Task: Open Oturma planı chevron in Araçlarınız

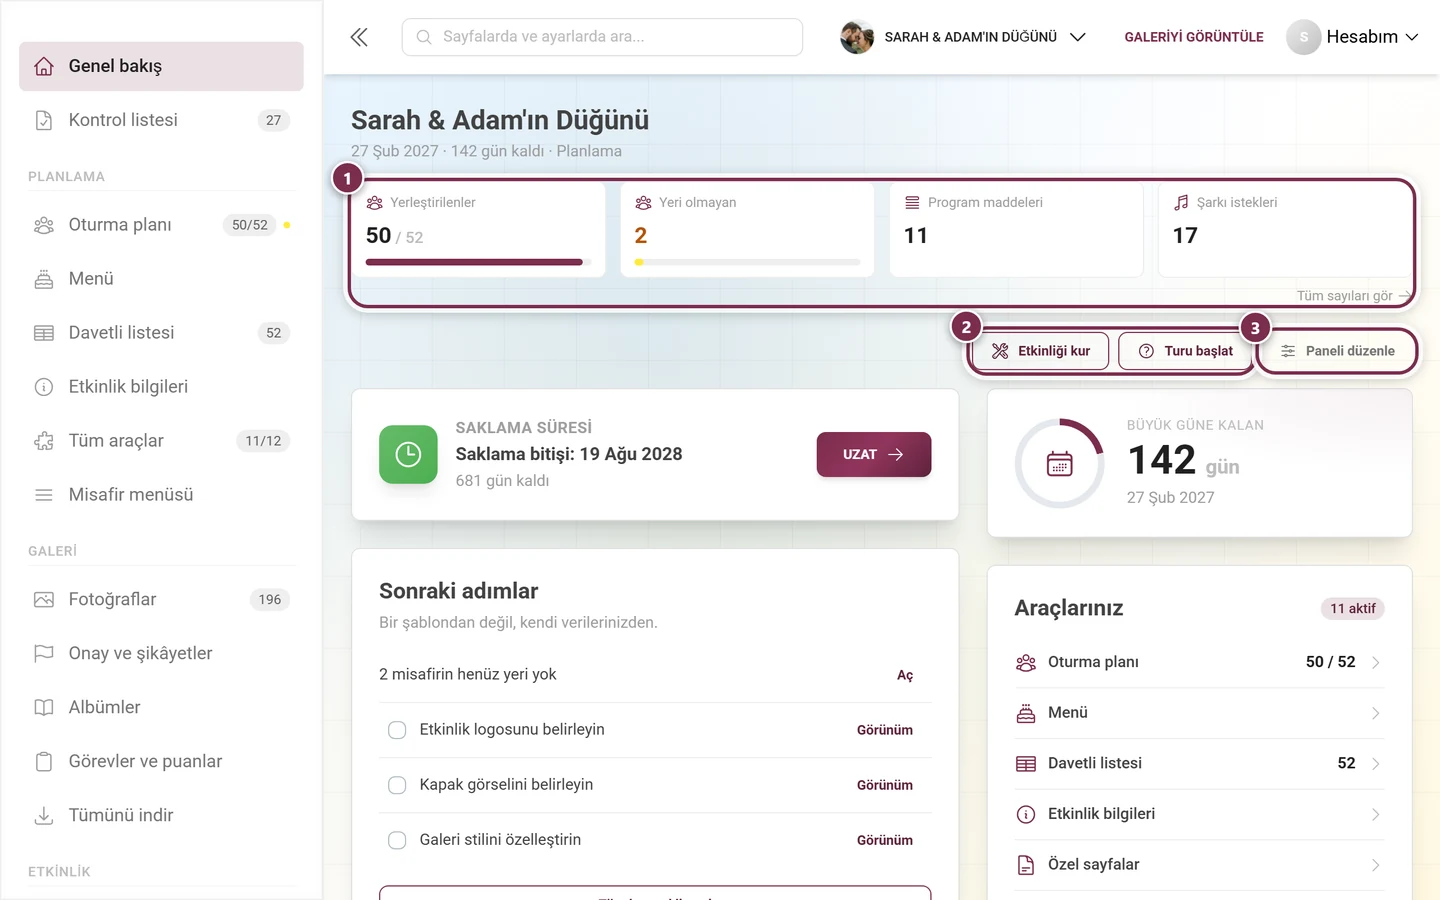Action: pyautogui.click(x=1376, y=662)
